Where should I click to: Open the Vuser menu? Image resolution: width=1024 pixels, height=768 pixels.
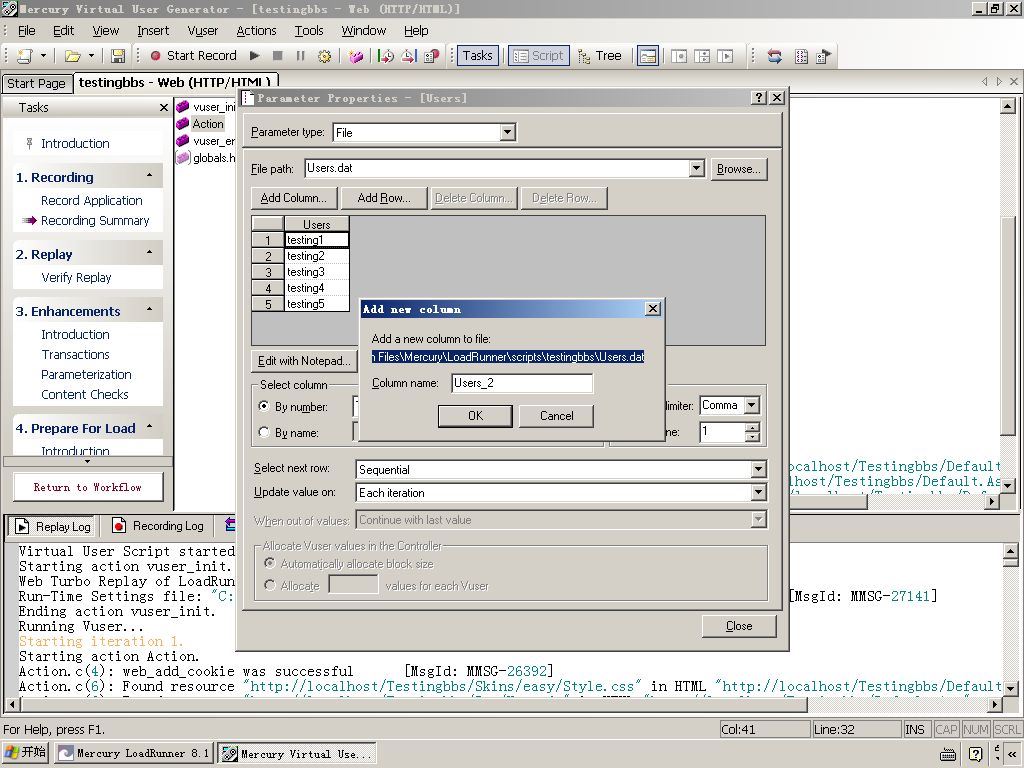point(203,31)
